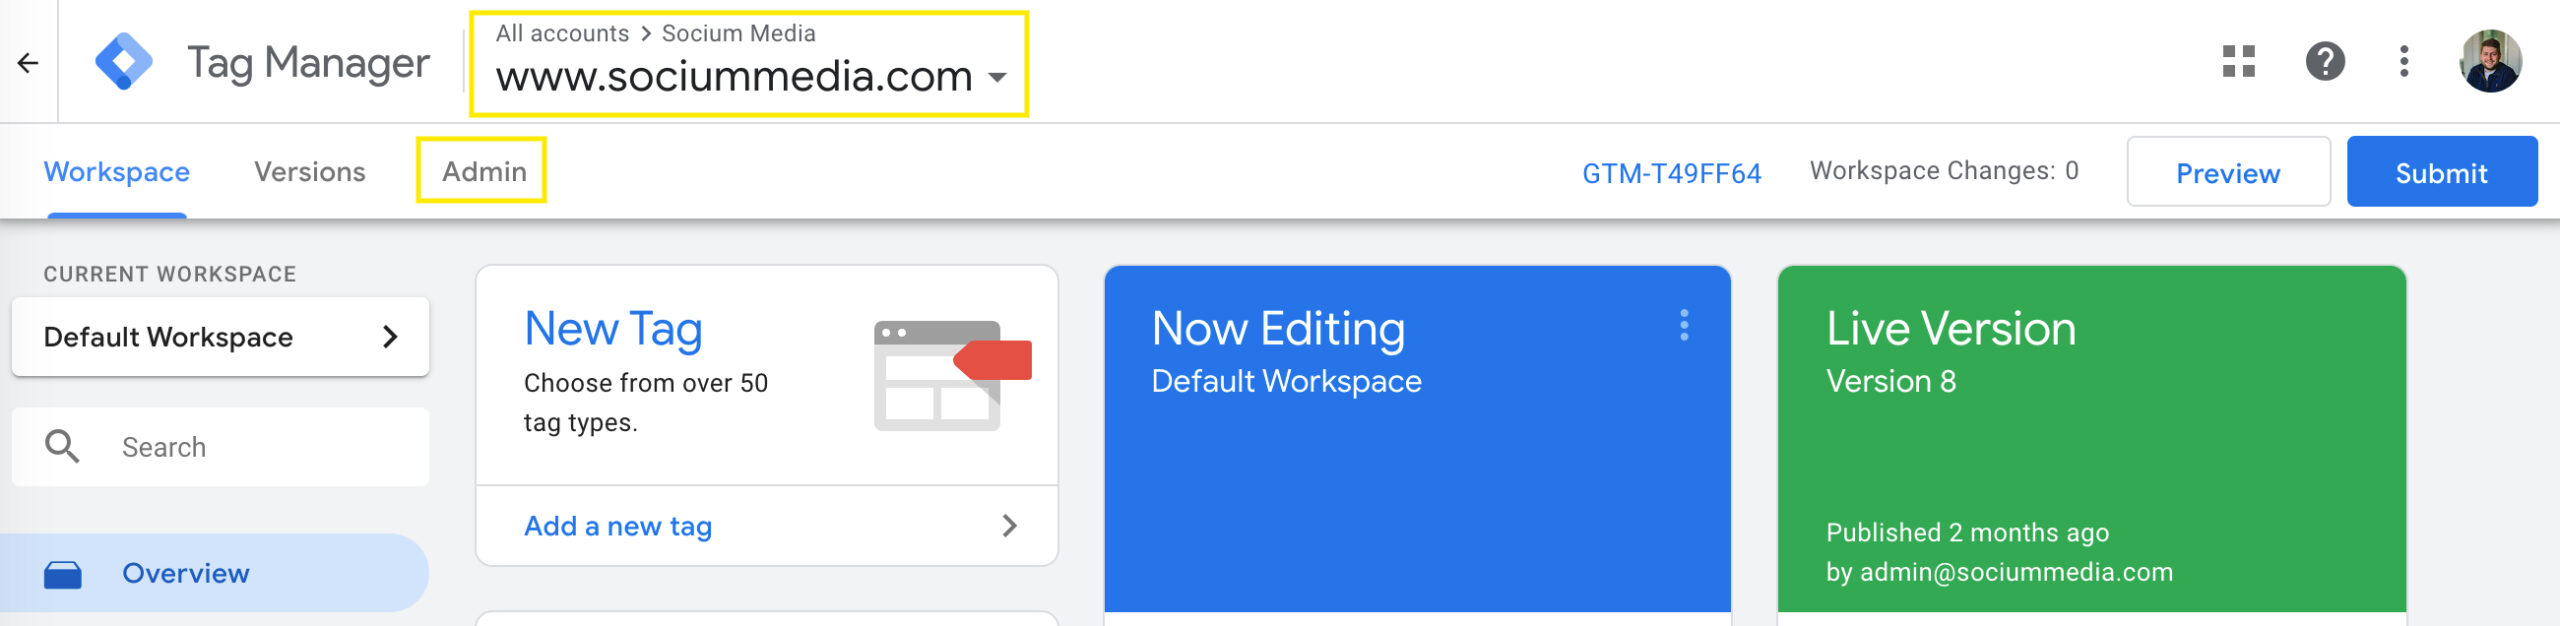Click the Live Version card title
Screen dimensions: 2560x626
click(1951, 328)
